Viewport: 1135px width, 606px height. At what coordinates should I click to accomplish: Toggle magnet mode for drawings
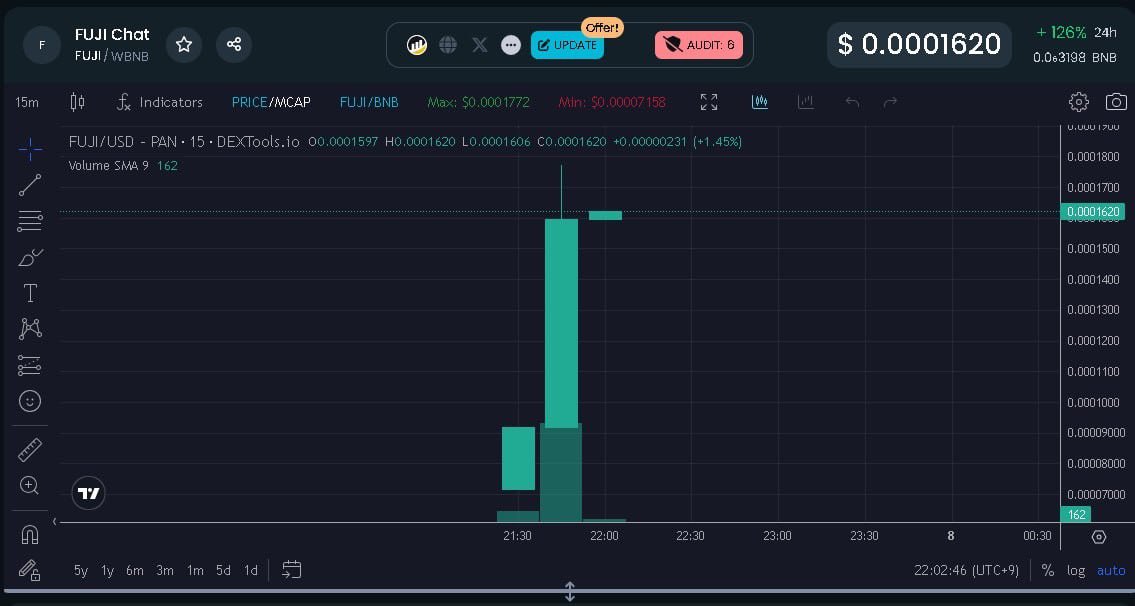point(30,535)
